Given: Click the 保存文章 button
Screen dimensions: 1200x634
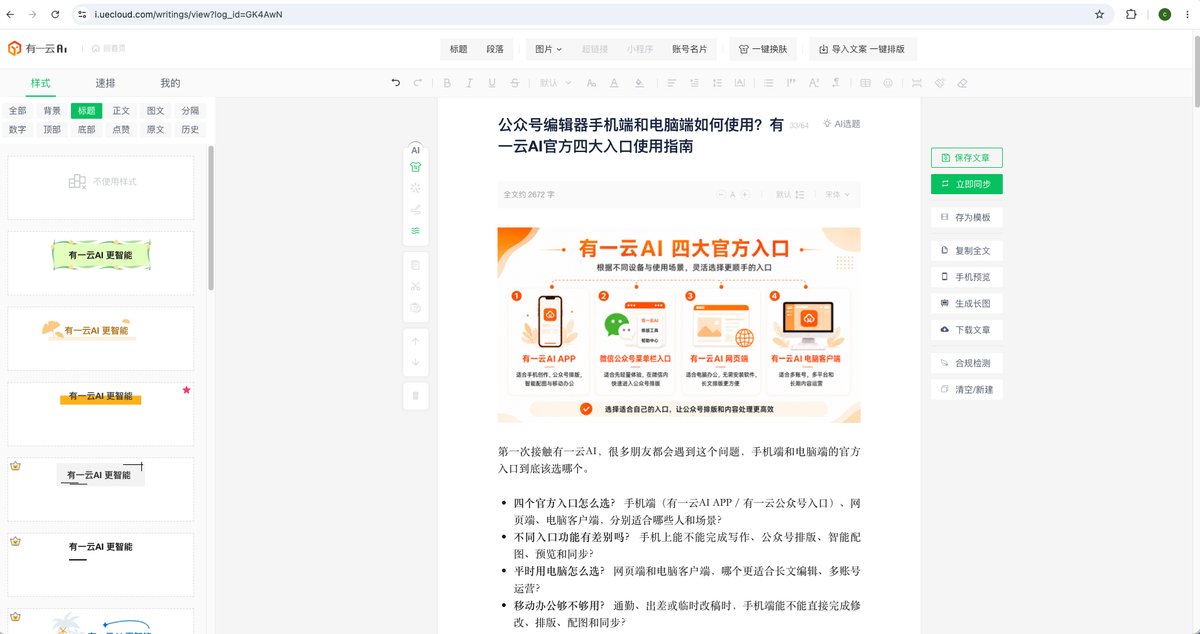Looking at the screenshot, I should 966,158.
